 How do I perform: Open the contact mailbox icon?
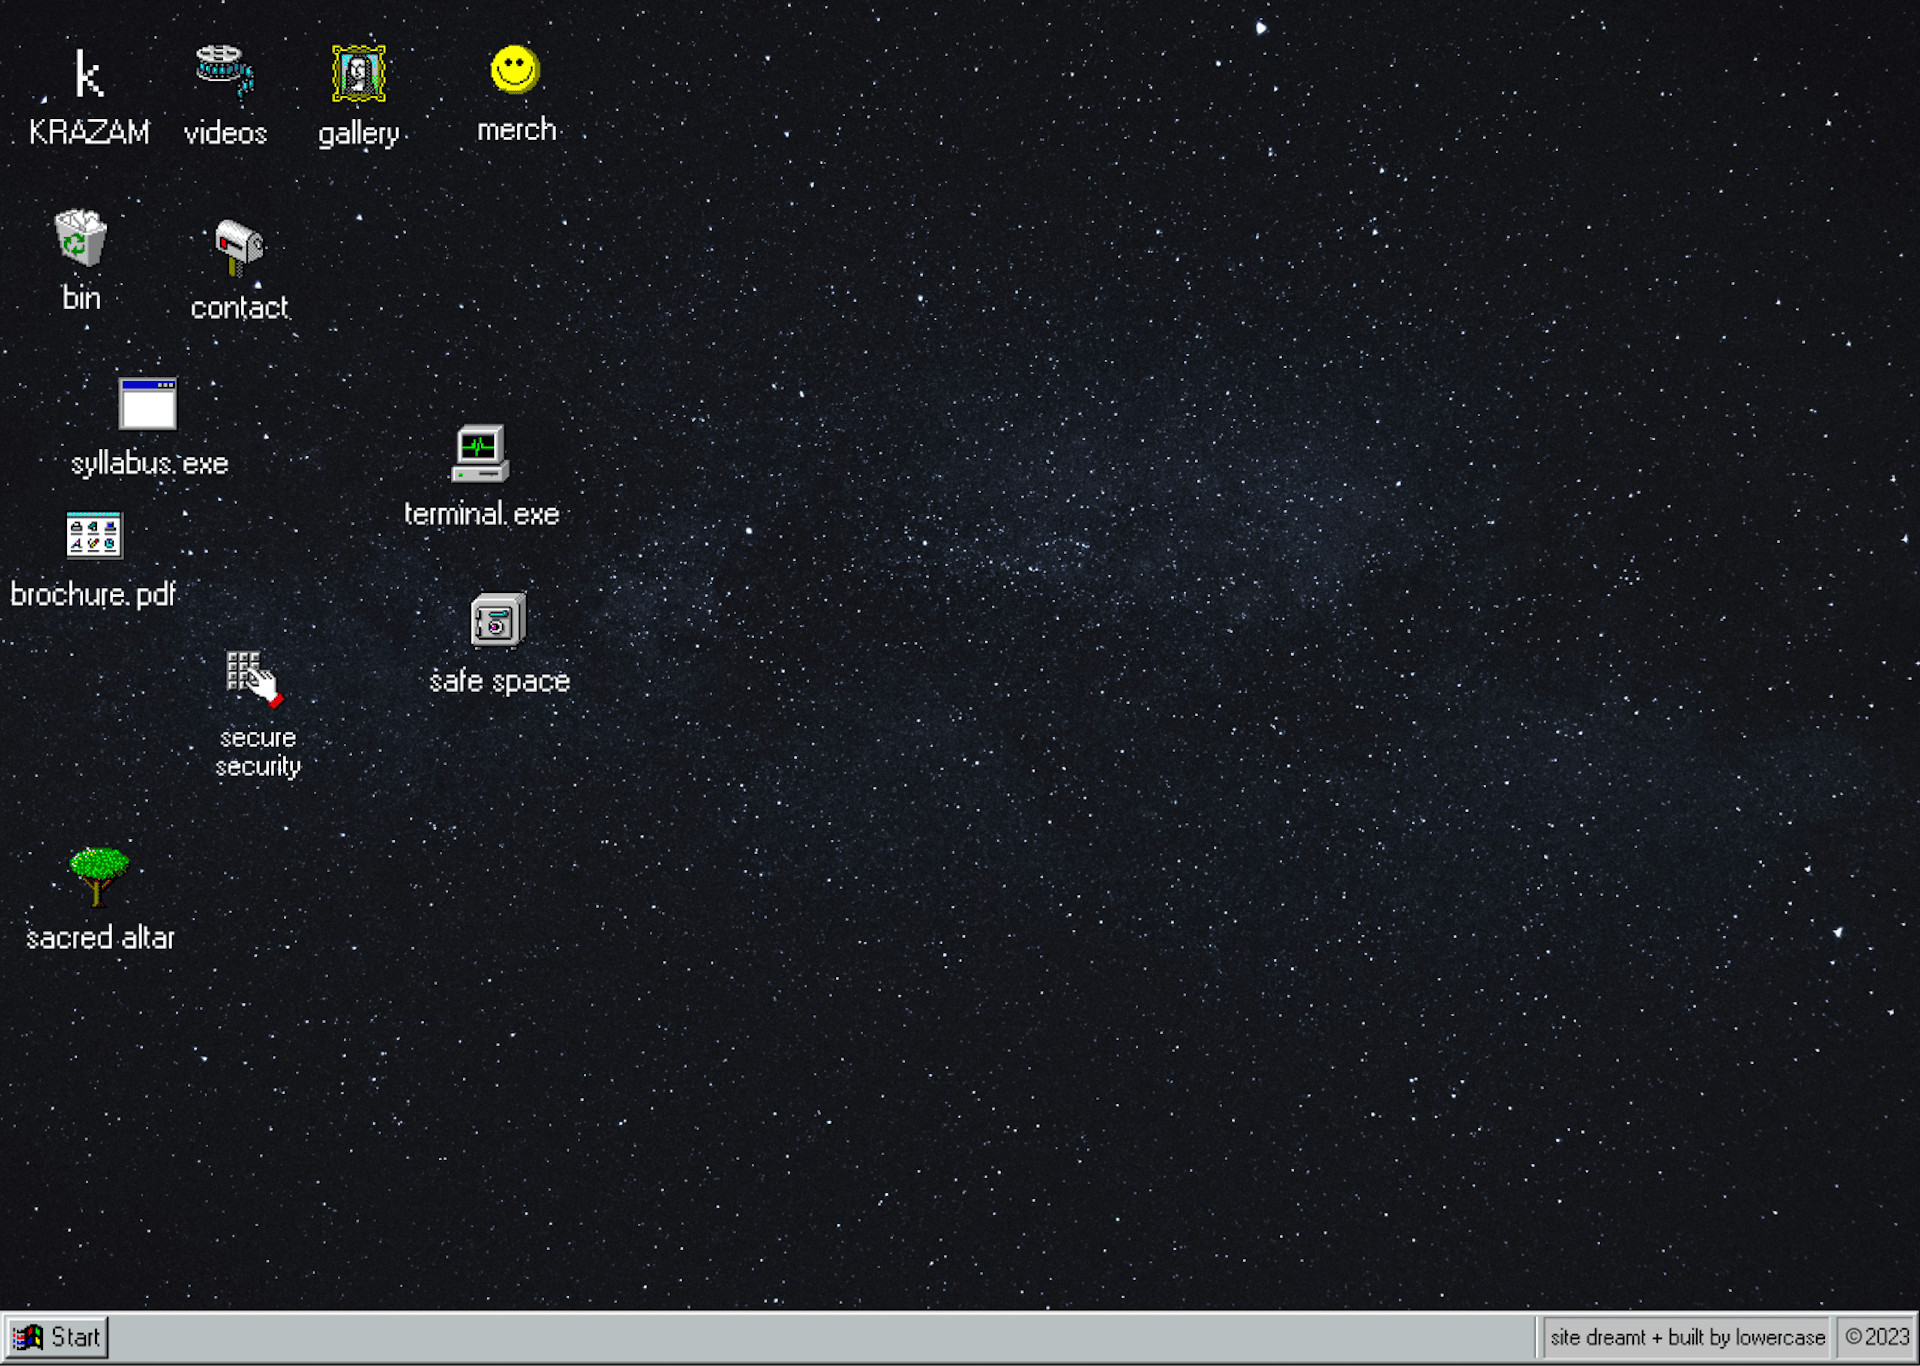click(x=239, y=247)
